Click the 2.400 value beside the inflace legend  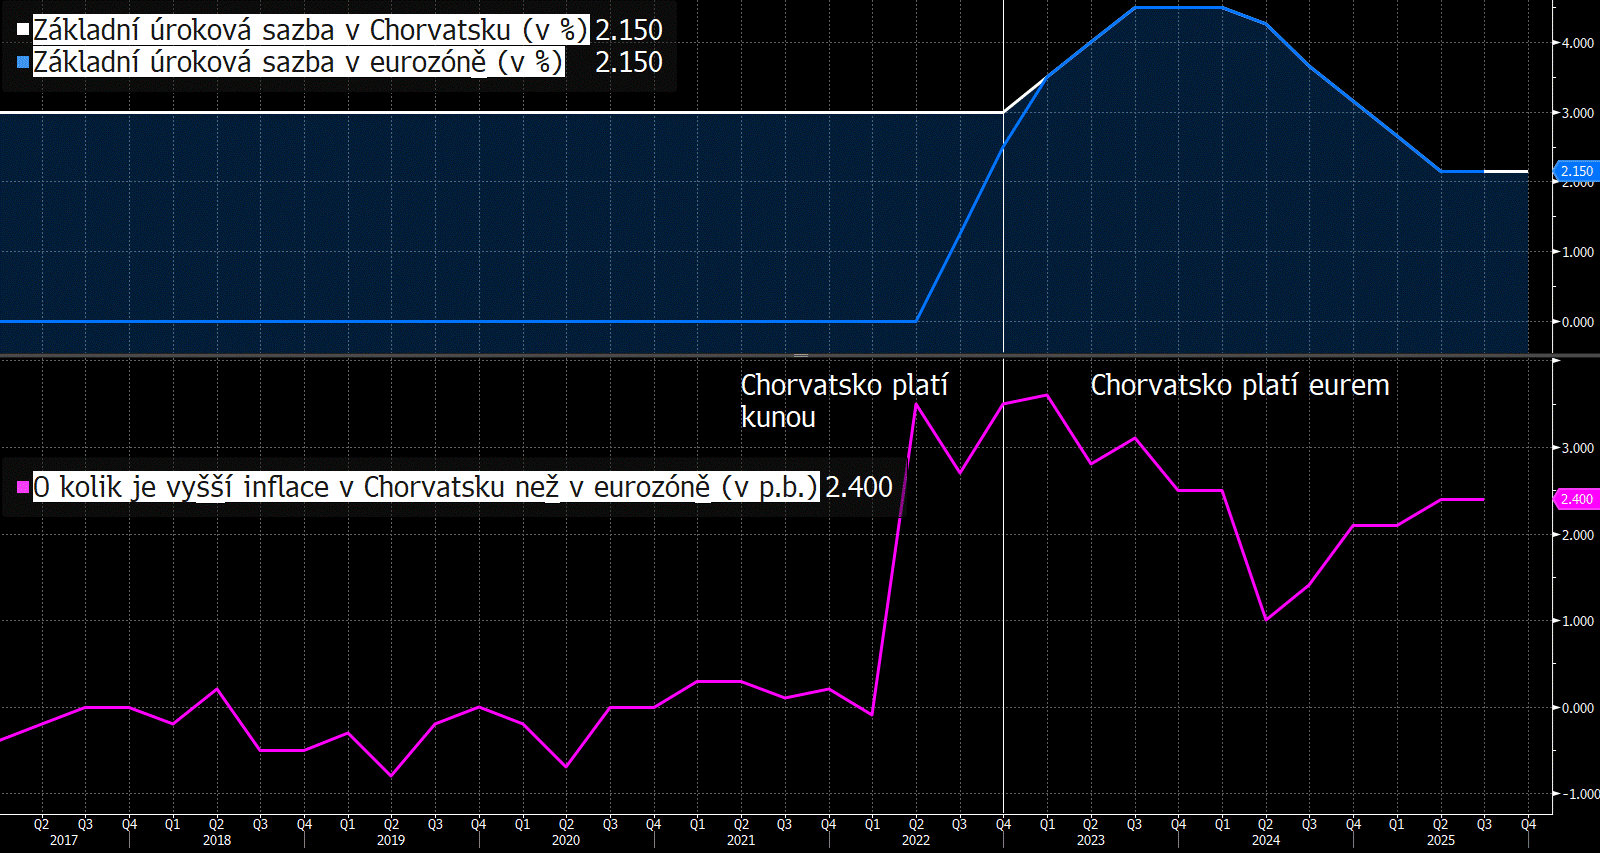[859, 487]
